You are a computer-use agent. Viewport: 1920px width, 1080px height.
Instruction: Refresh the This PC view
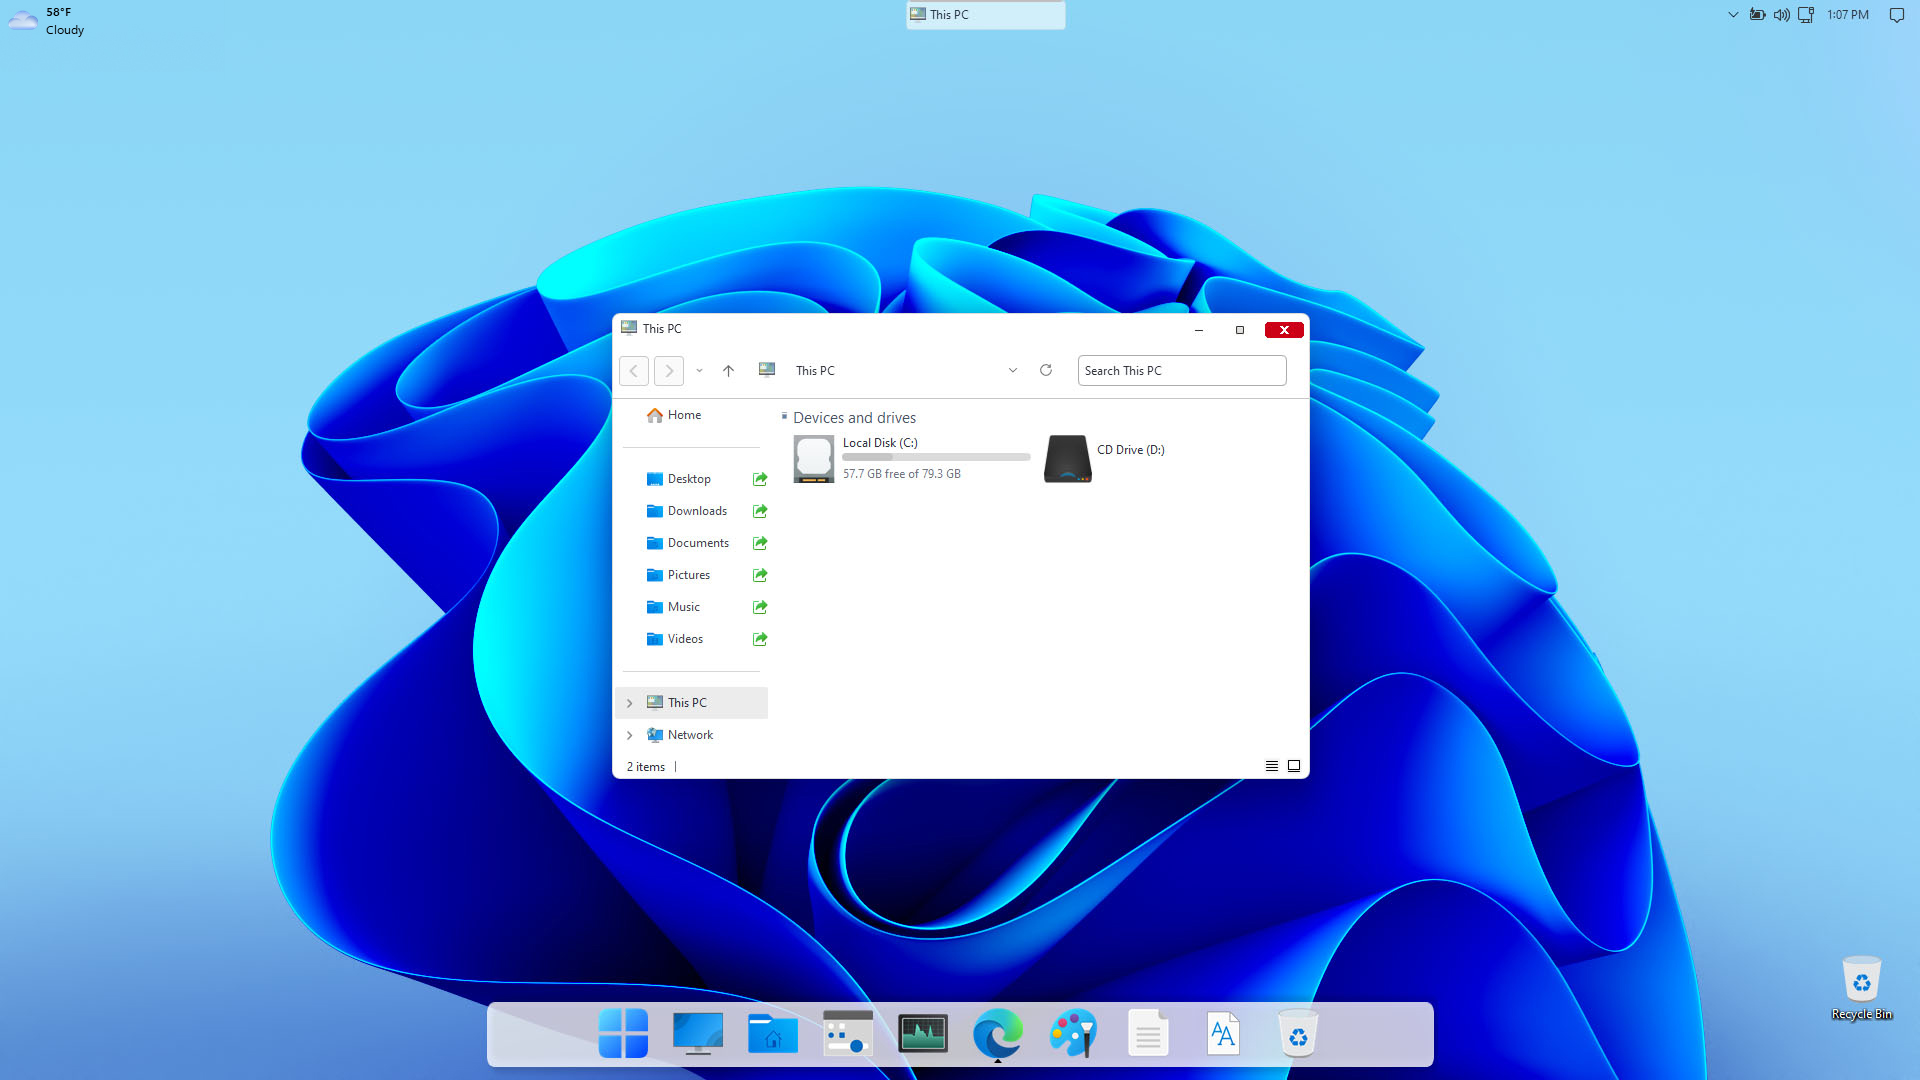click(x=1046, y=370)
